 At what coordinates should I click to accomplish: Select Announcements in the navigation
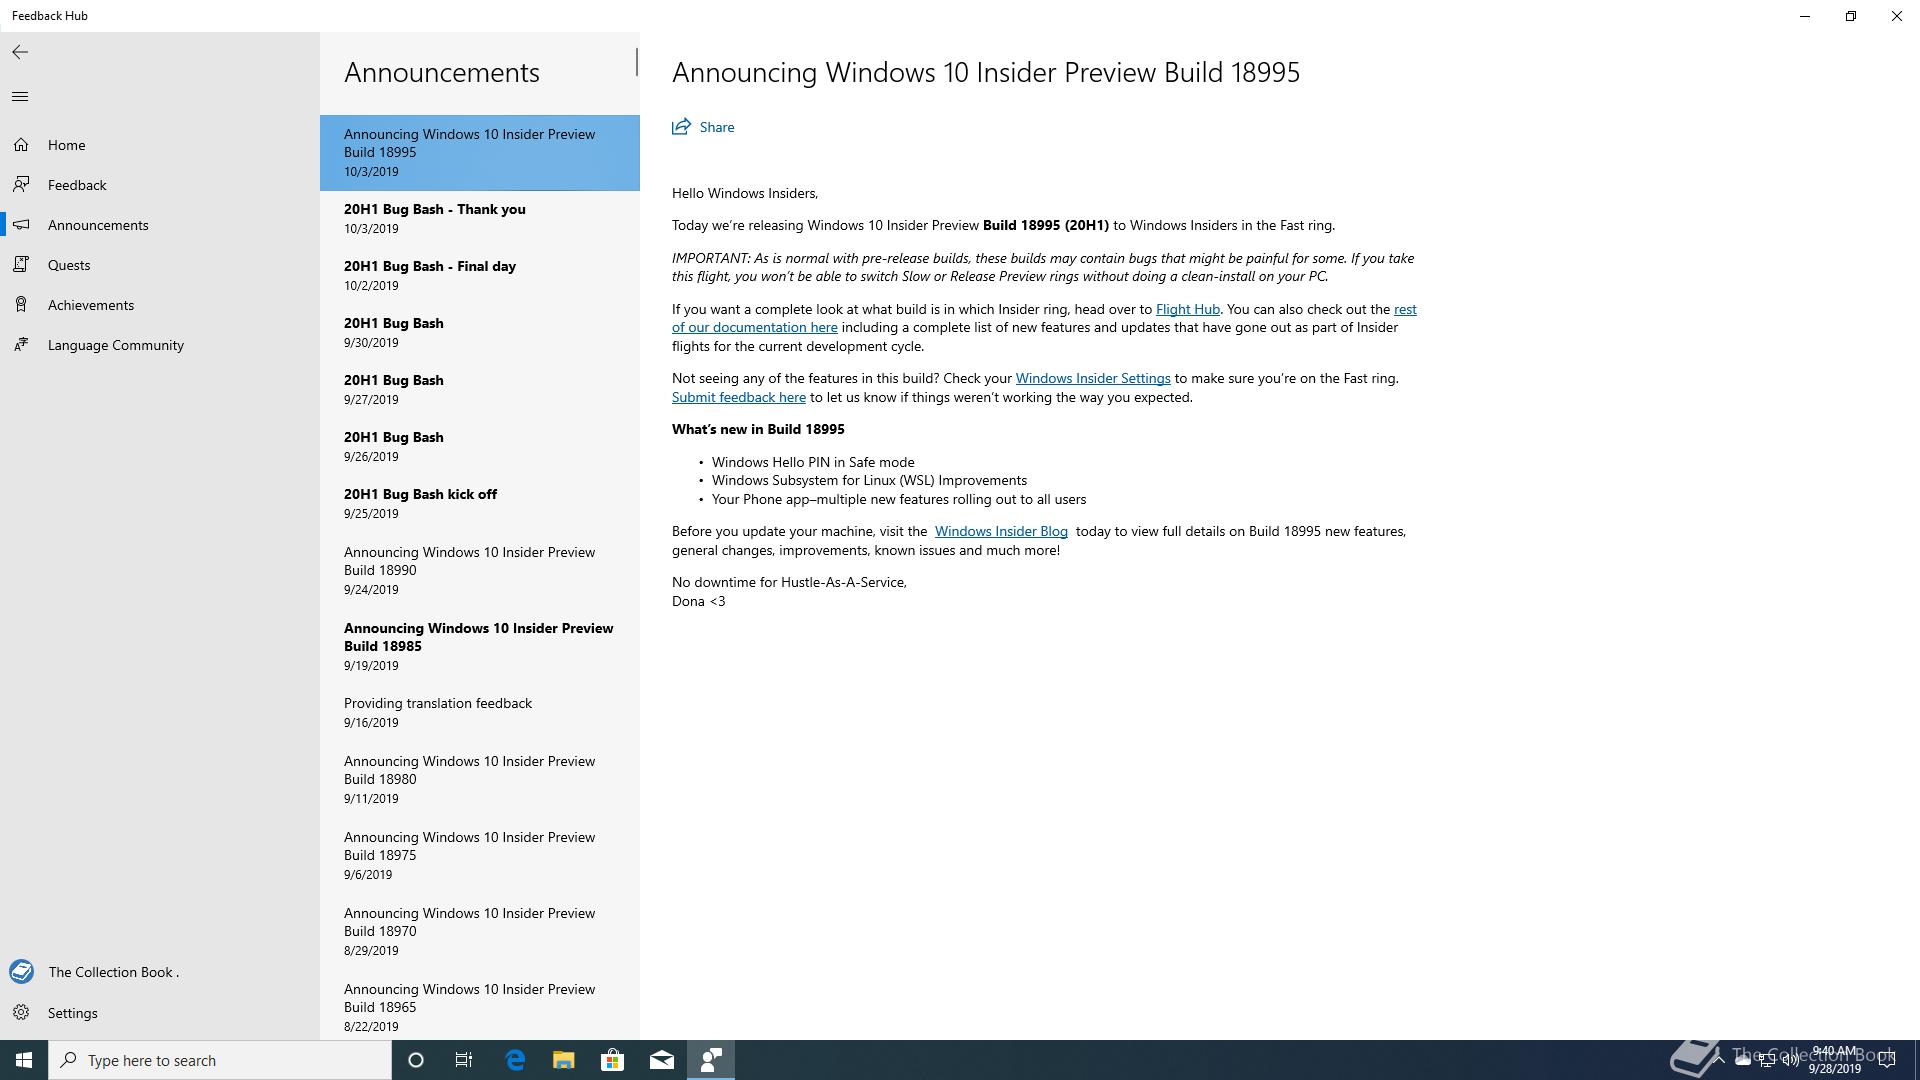(x=160, y=225)
